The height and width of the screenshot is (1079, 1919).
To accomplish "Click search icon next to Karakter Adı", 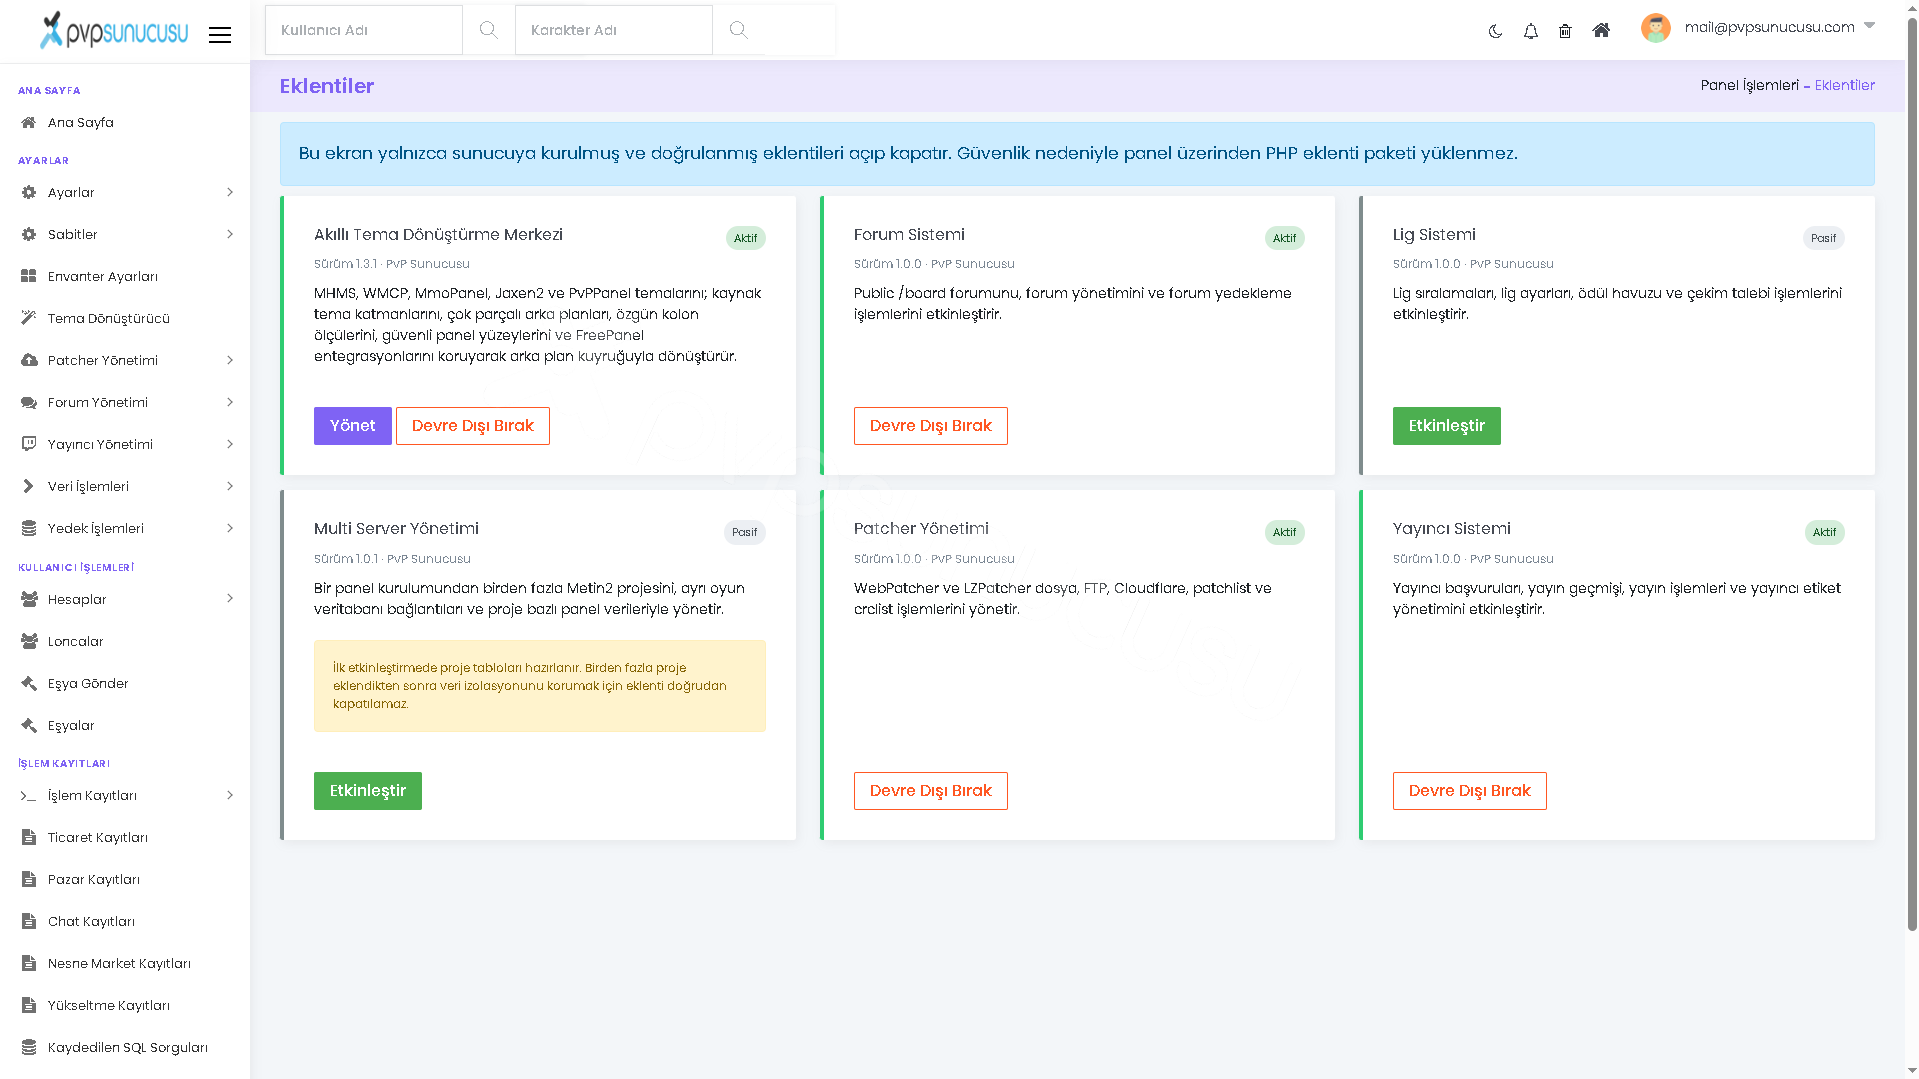I will click(738, 30).
